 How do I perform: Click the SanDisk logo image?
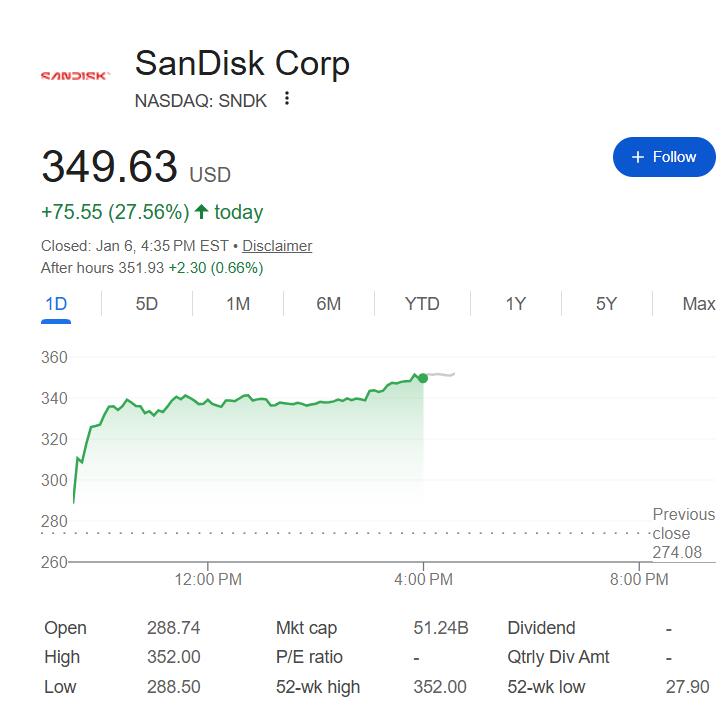74,75
